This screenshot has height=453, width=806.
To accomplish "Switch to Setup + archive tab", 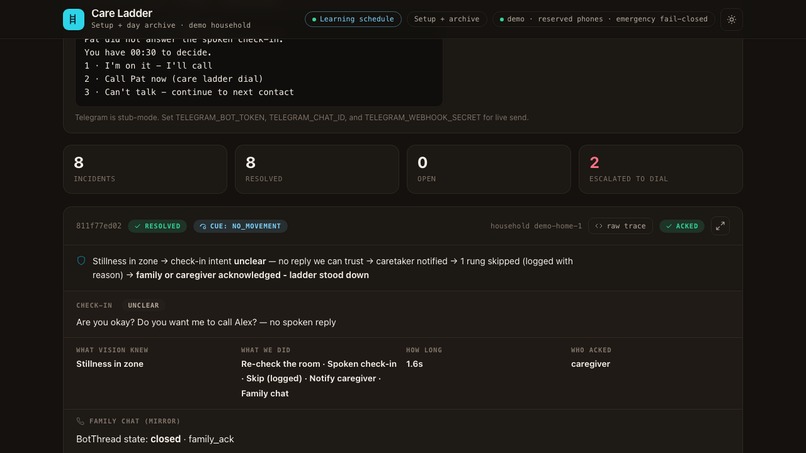I will click(446, 19).
